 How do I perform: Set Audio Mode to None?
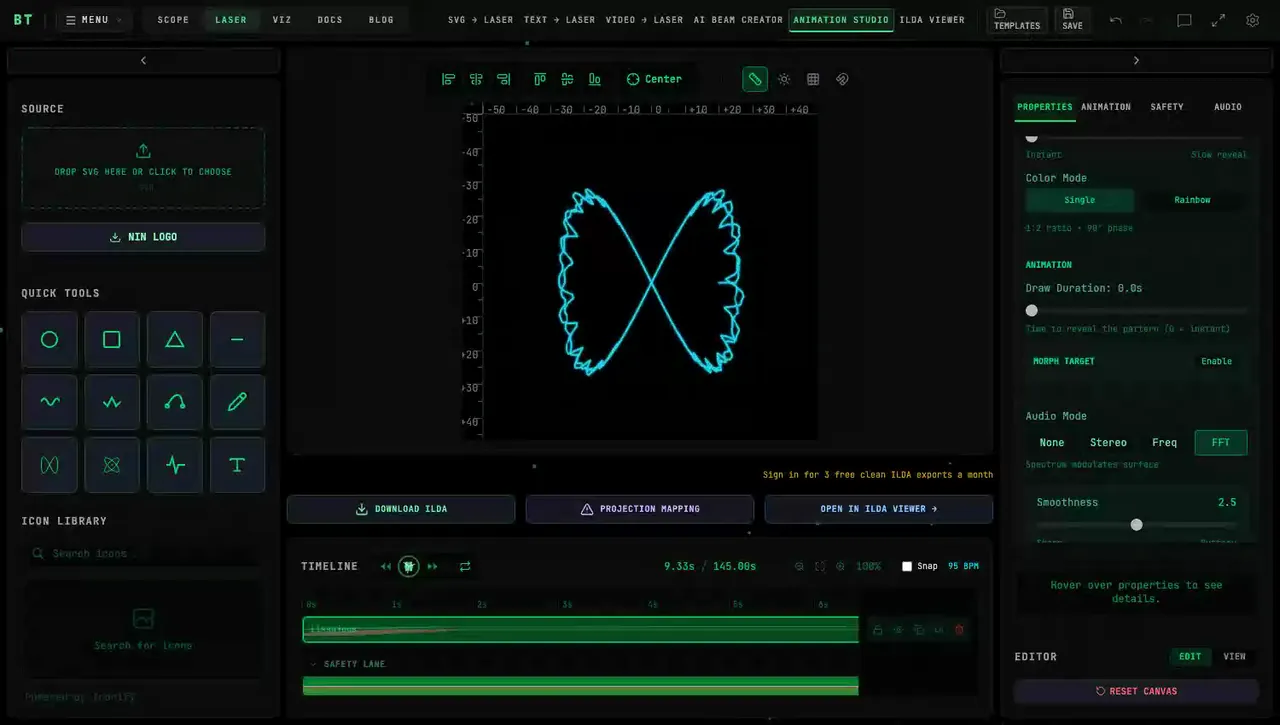1052,443
